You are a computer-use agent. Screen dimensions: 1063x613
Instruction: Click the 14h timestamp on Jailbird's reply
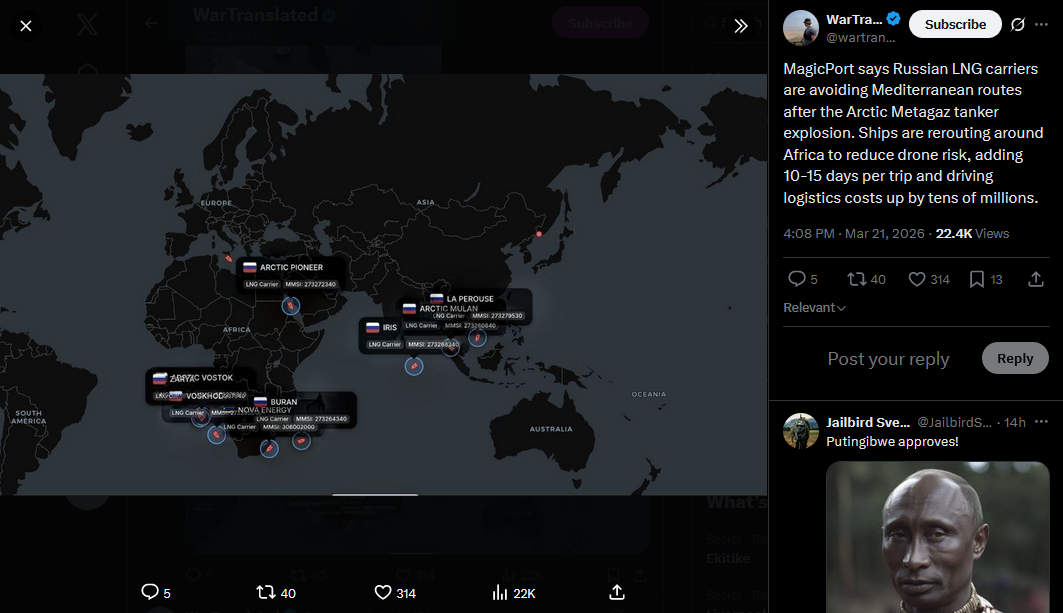(1014, 422)
